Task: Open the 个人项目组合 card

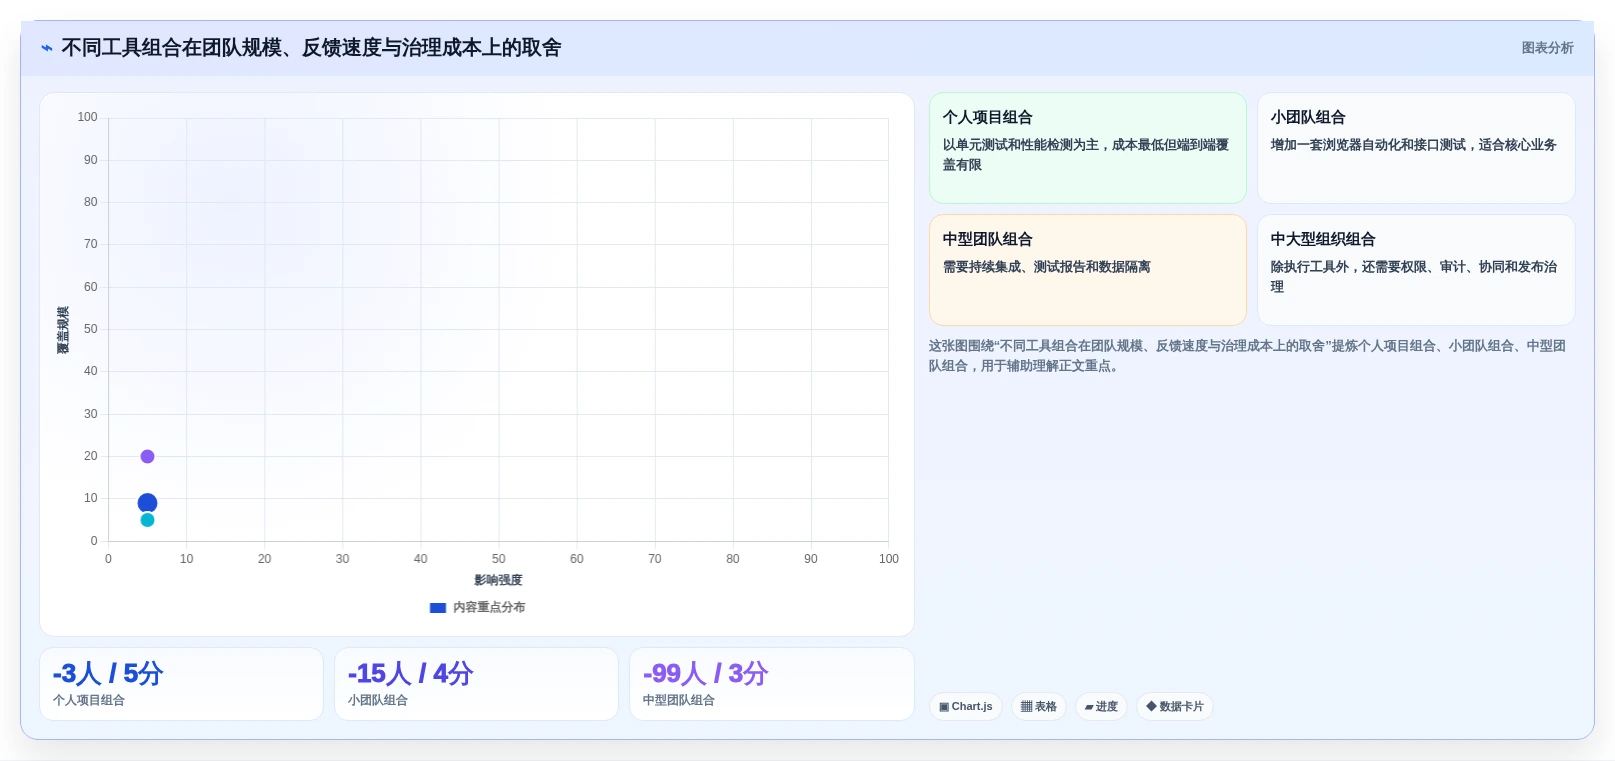Action: [1088, 148]
